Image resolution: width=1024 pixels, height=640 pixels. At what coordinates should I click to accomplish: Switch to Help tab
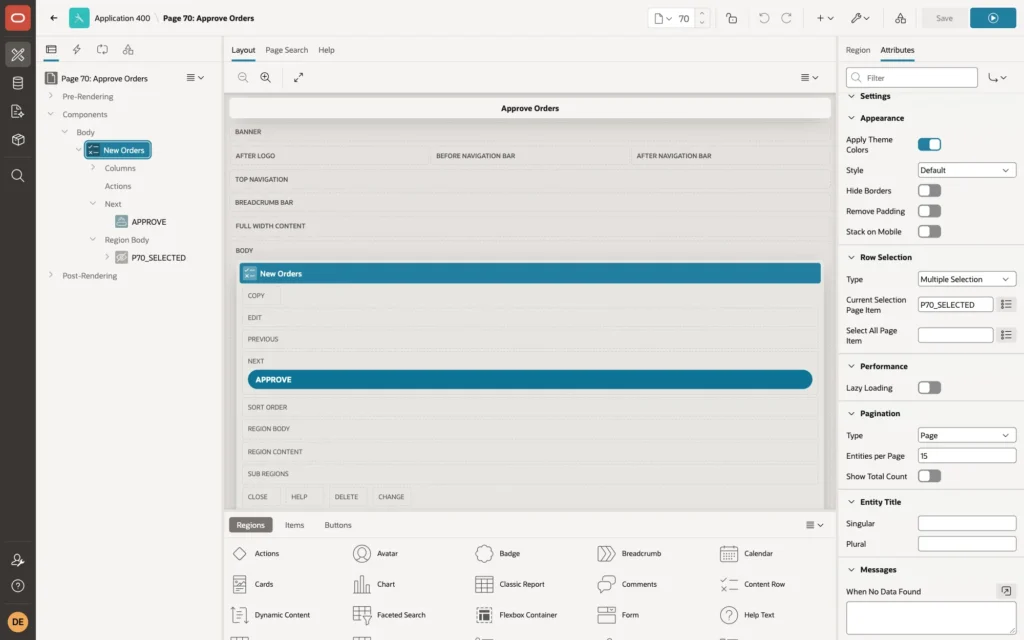[x=326, y=50]
